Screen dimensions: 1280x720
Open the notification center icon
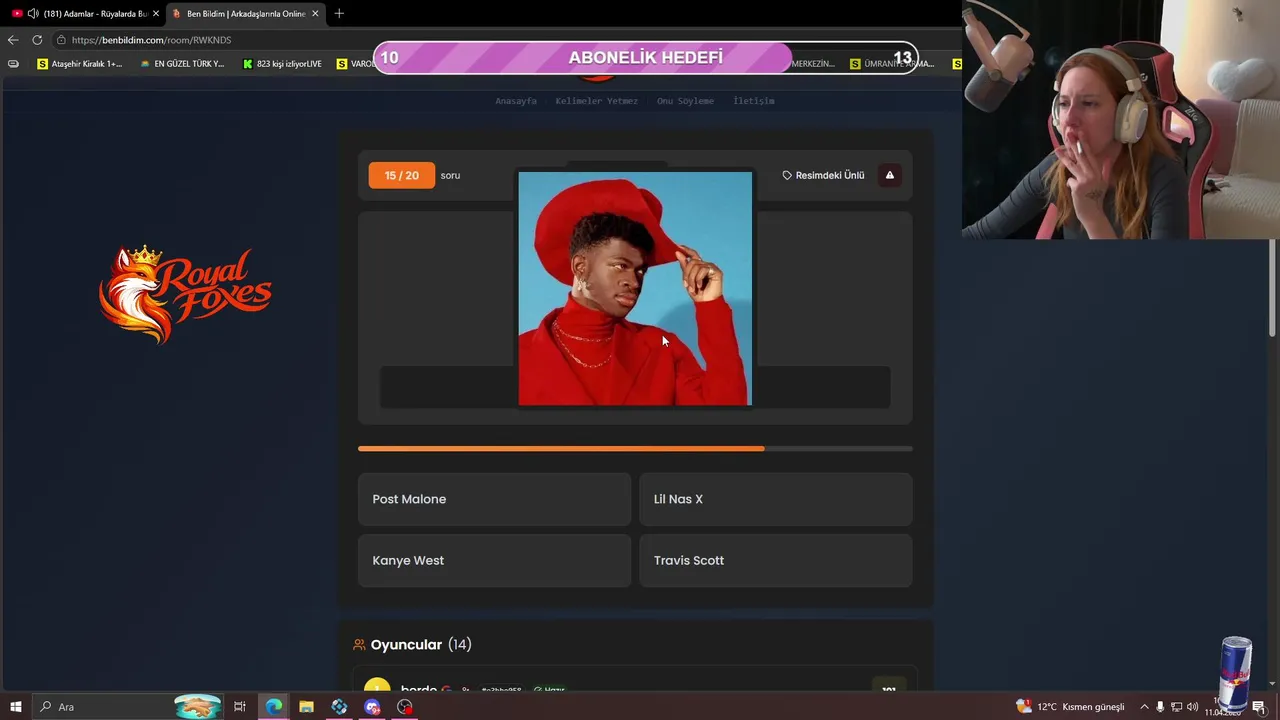pos(1259,707)
